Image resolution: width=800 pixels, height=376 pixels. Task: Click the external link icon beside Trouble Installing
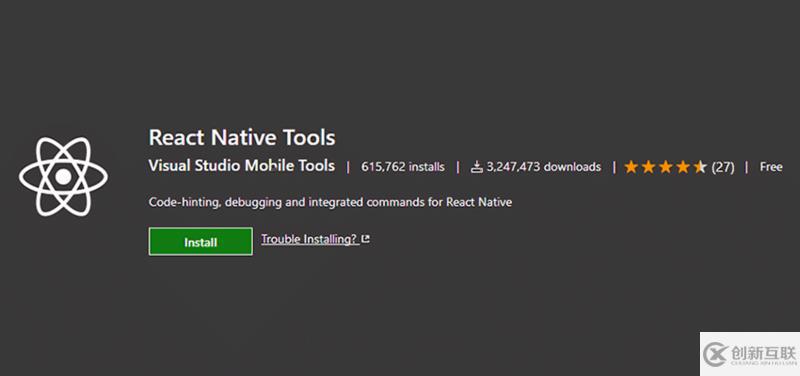coord(365,239)
